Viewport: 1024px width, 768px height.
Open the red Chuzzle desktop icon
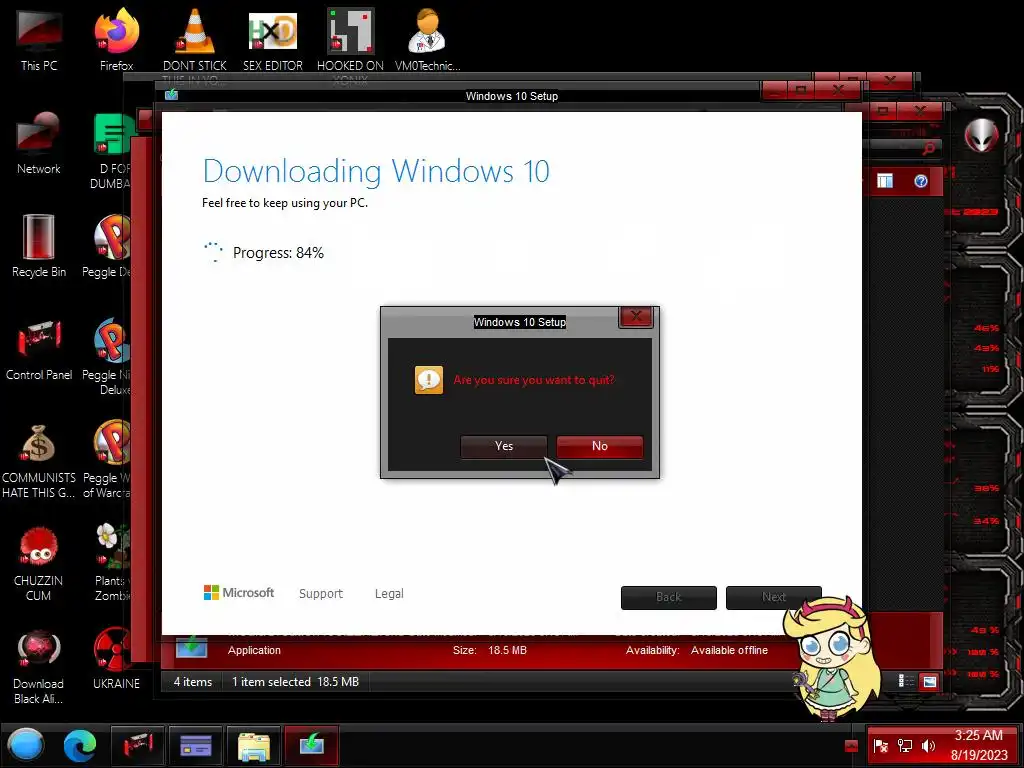click(x=39, y=563)
